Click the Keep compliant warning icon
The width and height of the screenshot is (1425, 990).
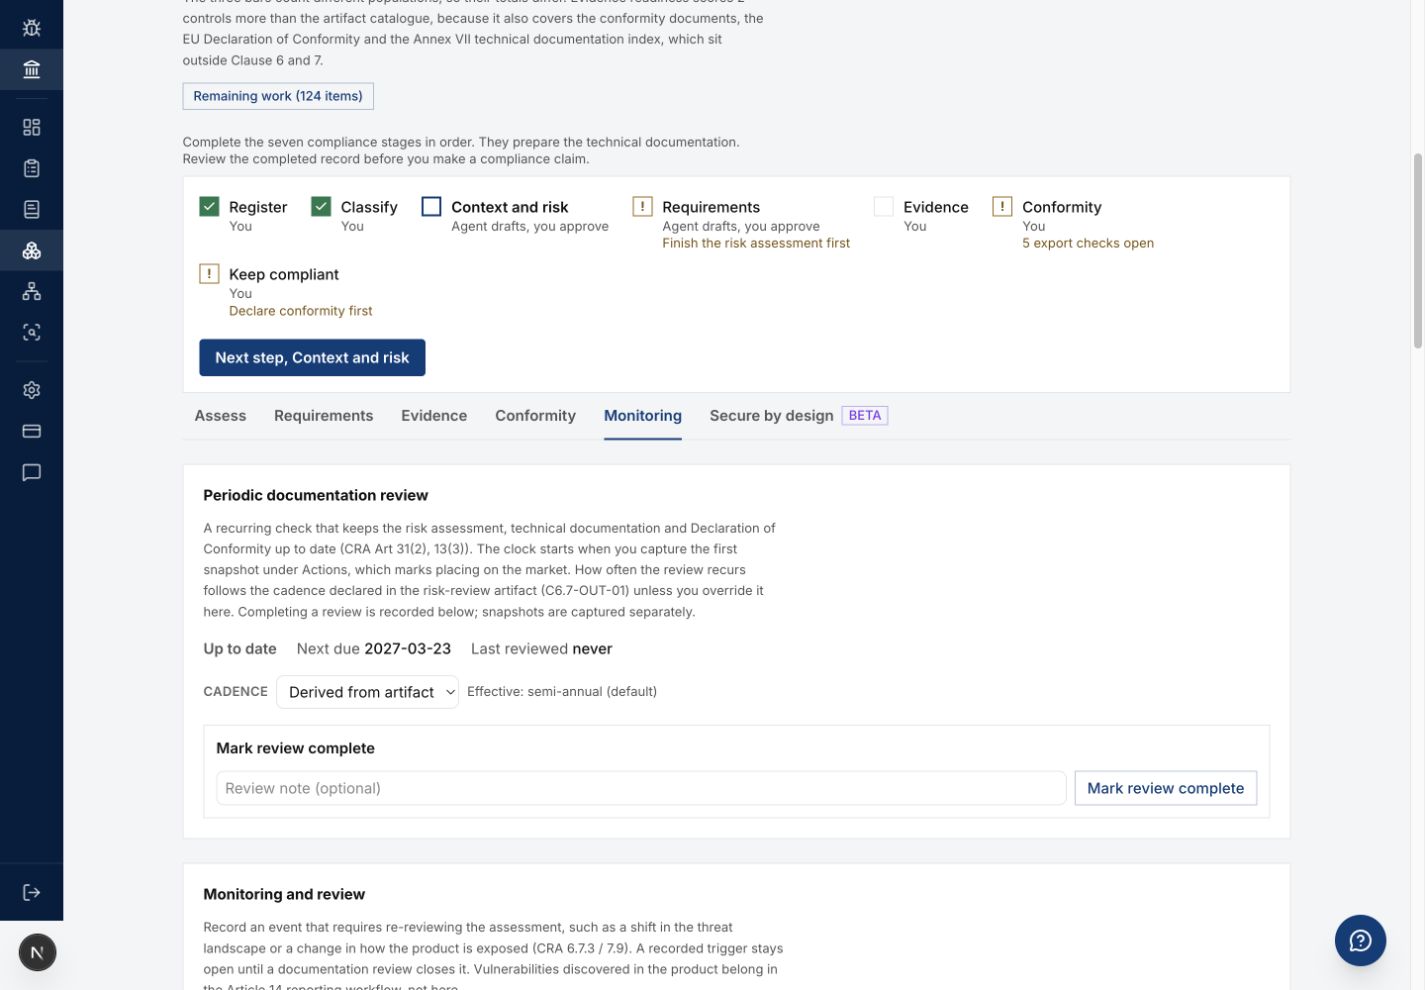(209, 273)
